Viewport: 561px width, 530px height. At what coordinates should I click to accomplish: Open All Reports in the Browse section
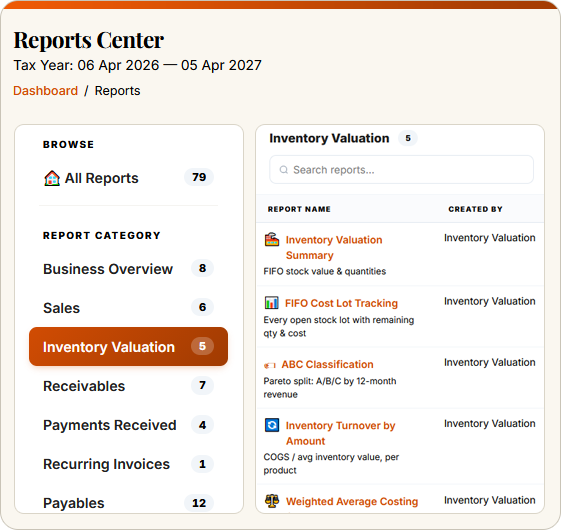pyautogui.click(x=128, y=178)
